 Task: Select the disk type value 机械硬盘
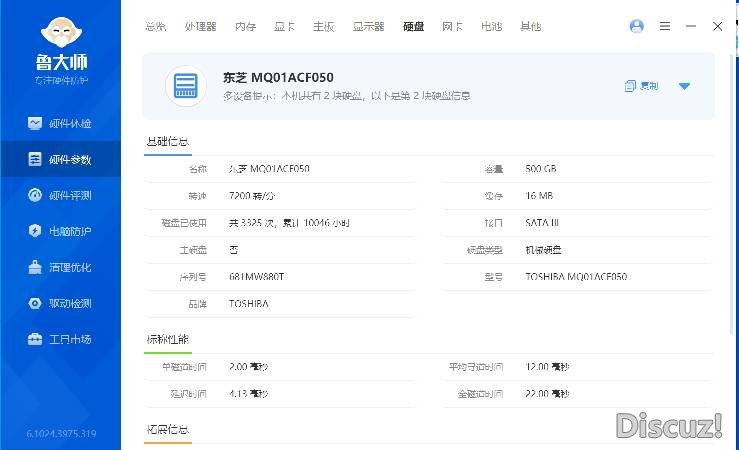[x=543, y=250]
